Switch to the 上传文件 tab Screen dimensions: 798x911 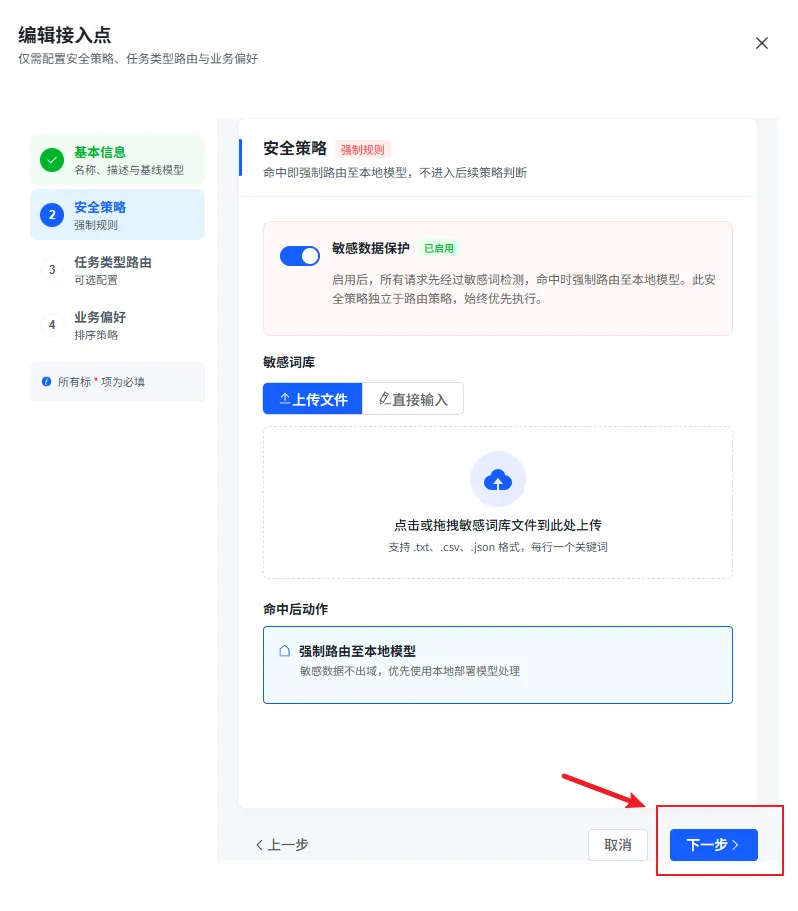312,399
